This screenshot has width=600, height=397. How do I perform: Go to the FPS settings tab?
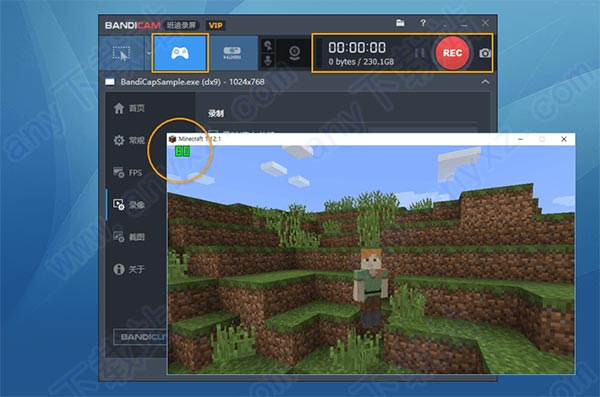128,173
